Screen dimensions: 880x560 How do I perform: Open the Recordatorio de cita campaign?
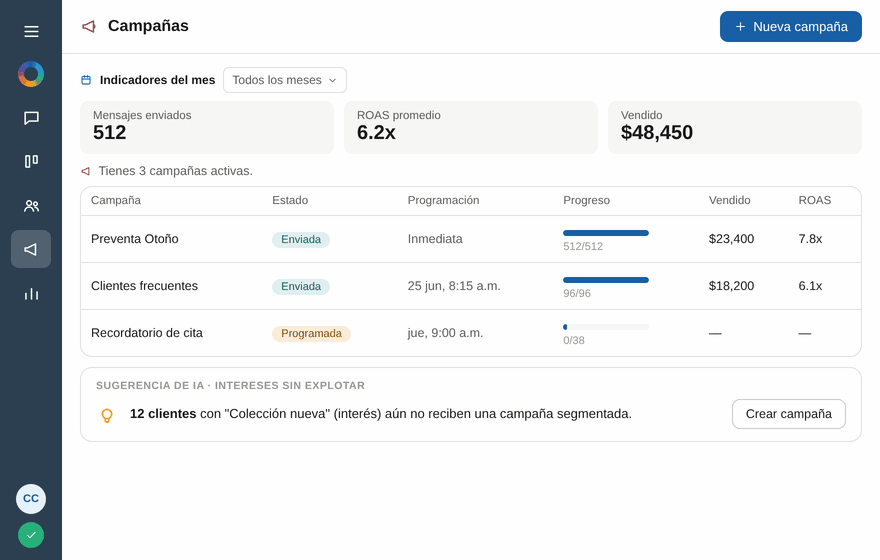[146, 333]
